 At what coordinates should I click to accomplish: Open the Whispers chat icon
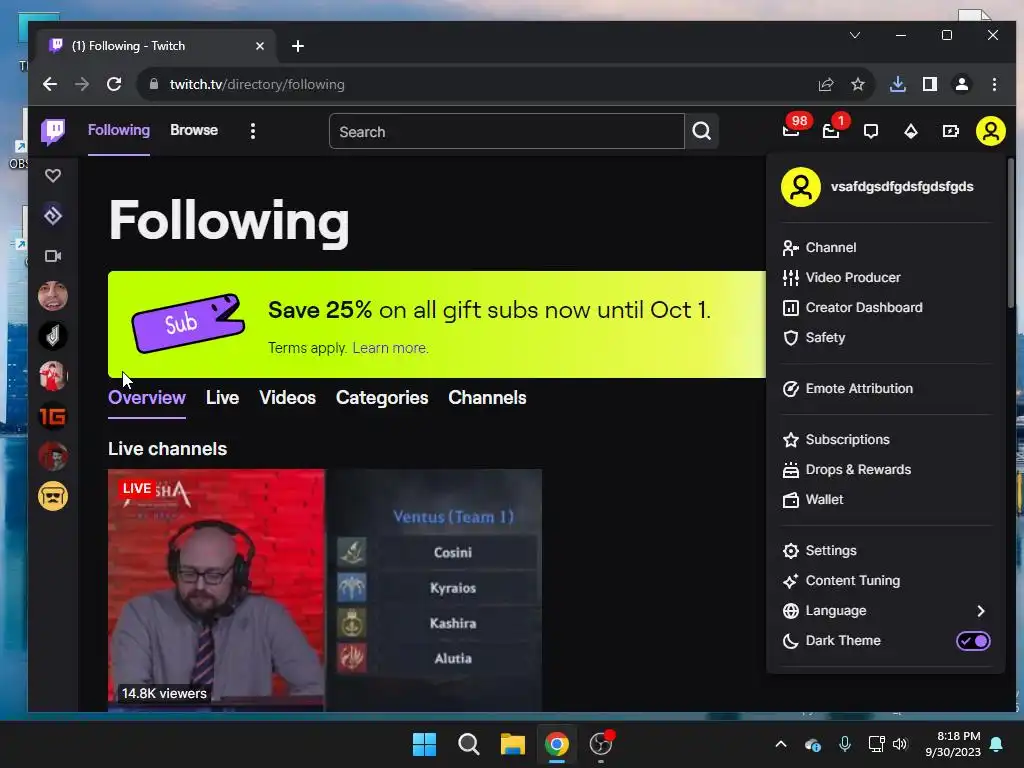pyautogui.click(x=871, y=131)
